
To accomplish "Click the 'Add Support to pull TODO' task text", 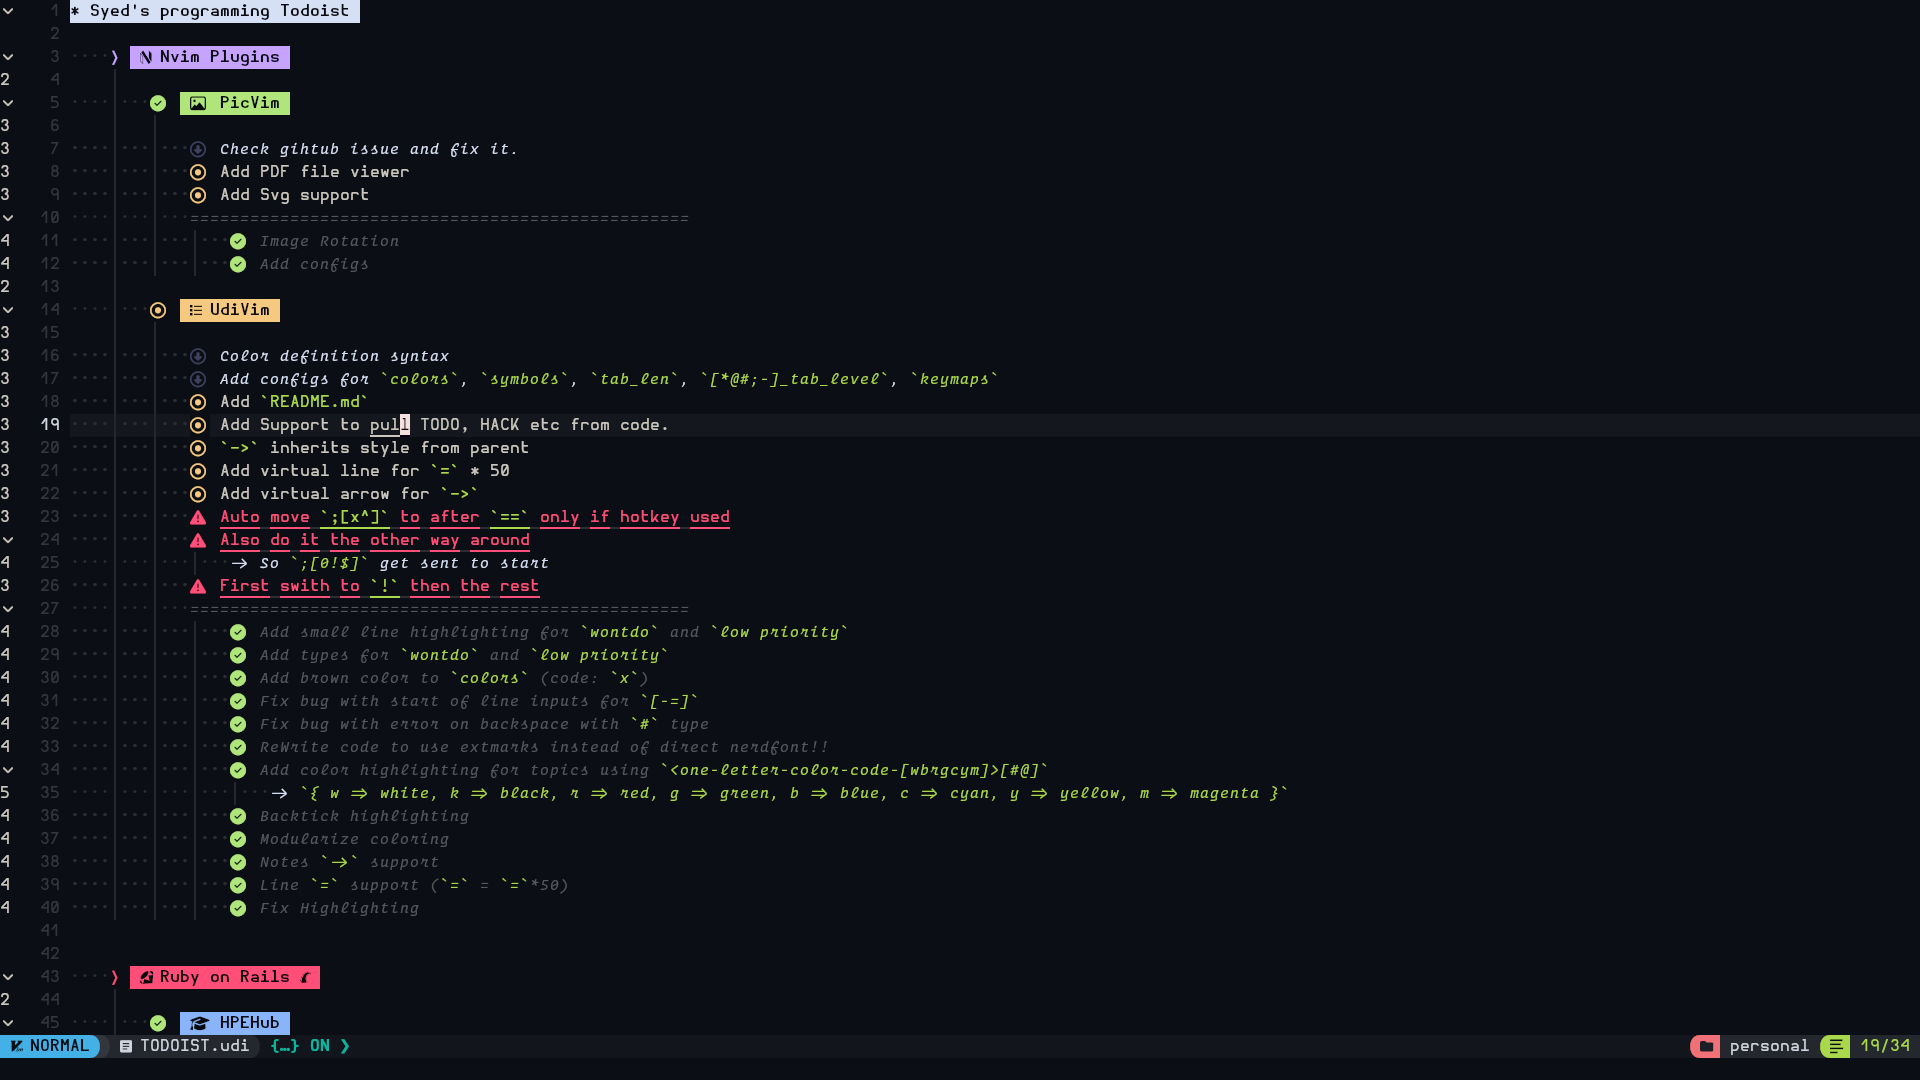I will (x=444, y=425).
